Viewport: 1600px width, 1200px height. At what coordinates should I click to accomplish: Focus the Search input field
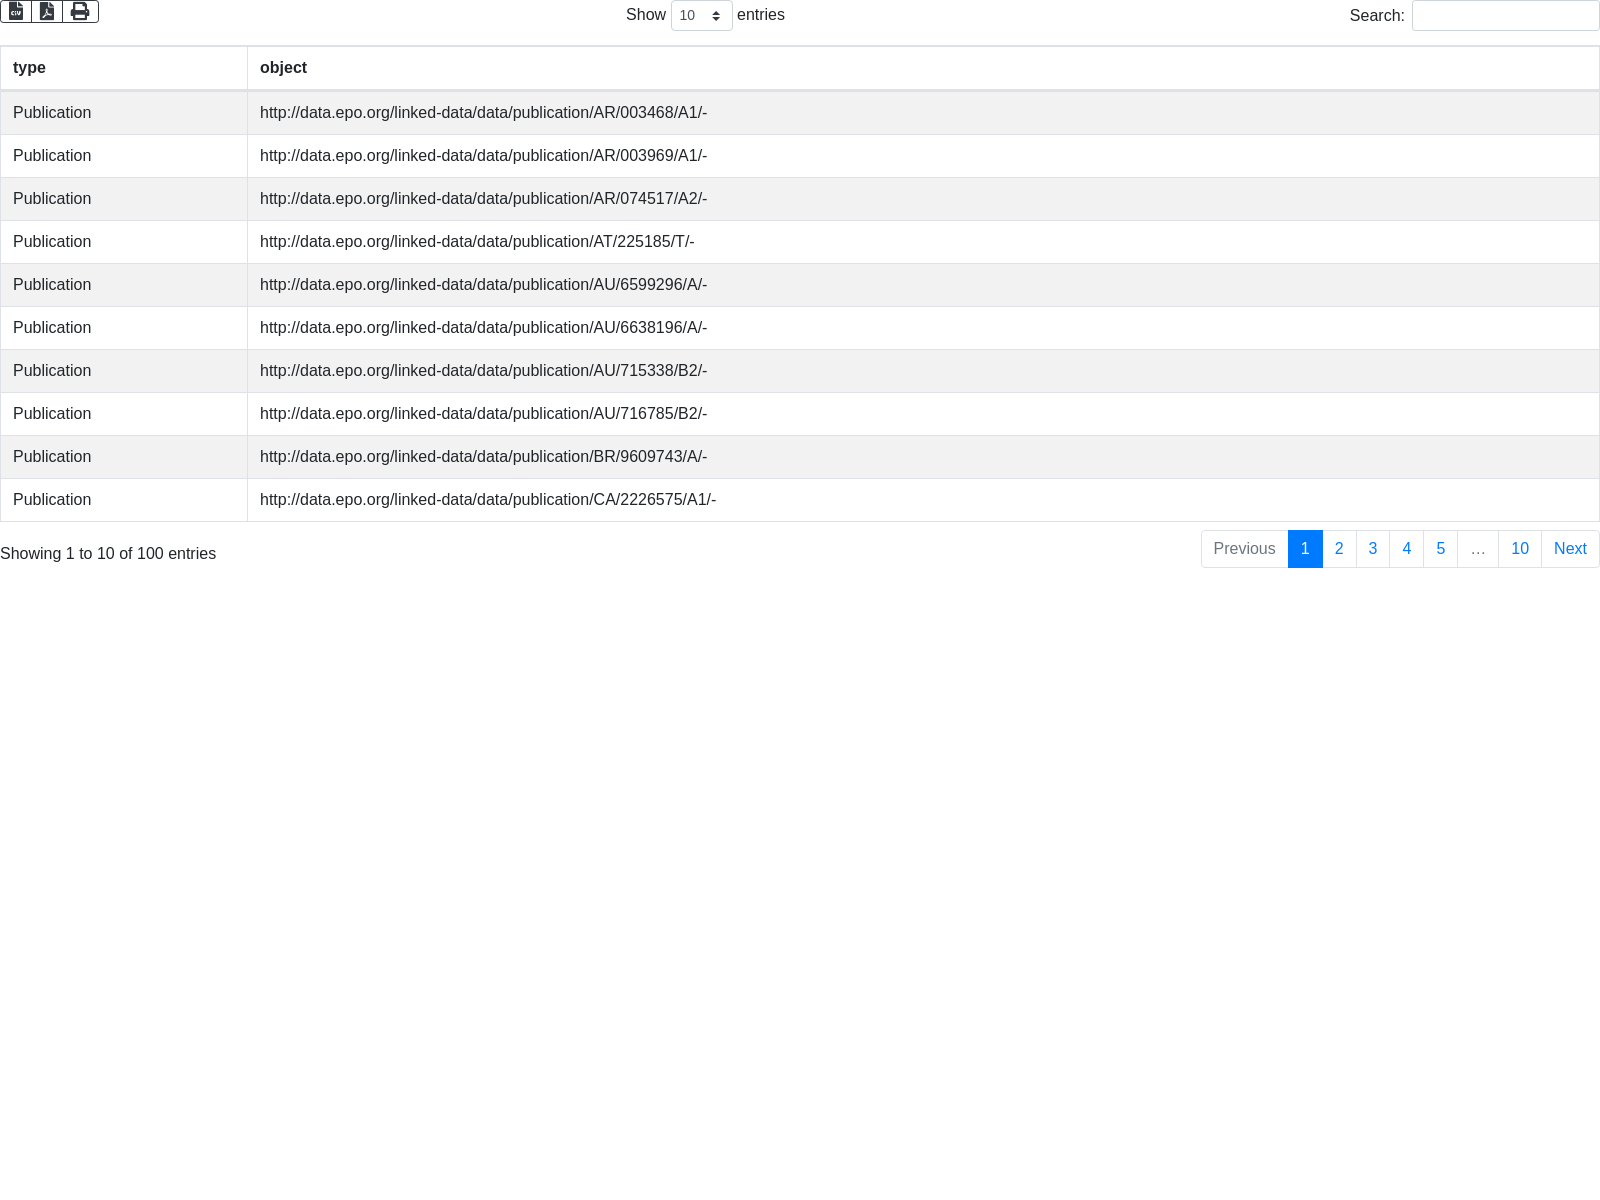[1505, 16]
